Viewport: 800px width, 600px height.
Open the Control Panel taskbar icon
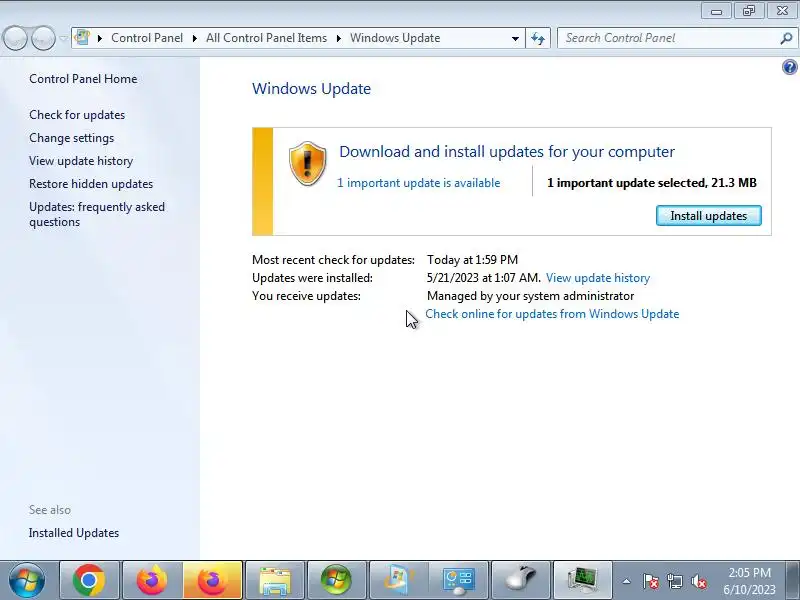click(x=460, y=580)
